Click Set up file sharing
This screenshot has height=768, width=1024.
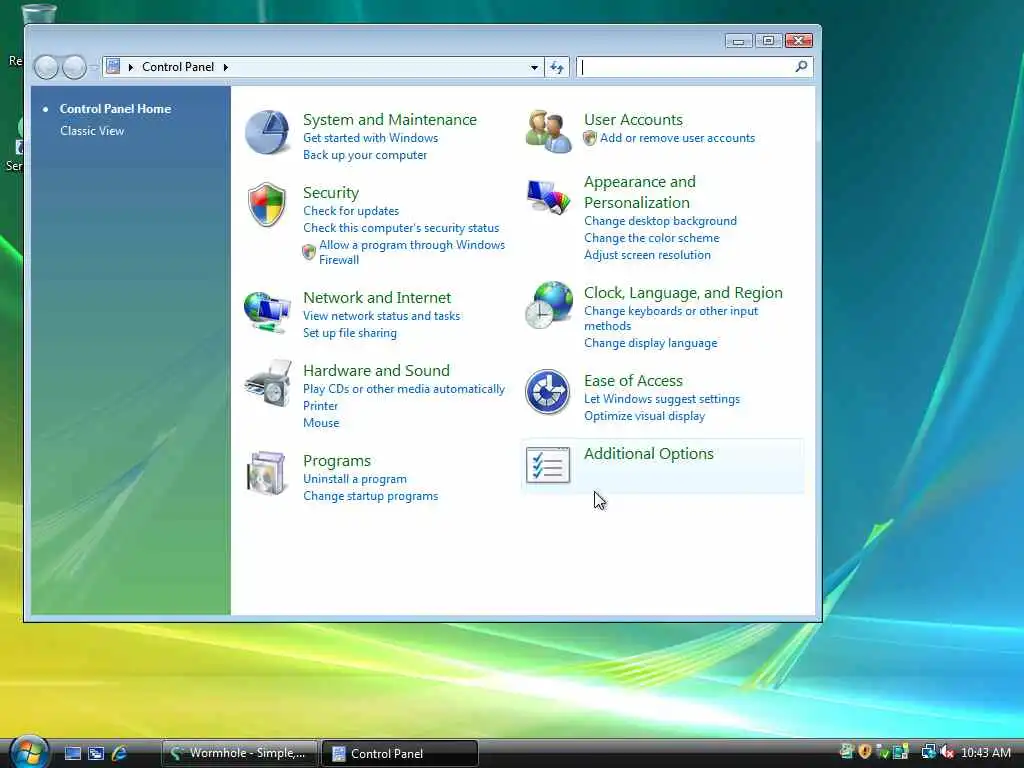pyautogui.click(x=349, y=332)
